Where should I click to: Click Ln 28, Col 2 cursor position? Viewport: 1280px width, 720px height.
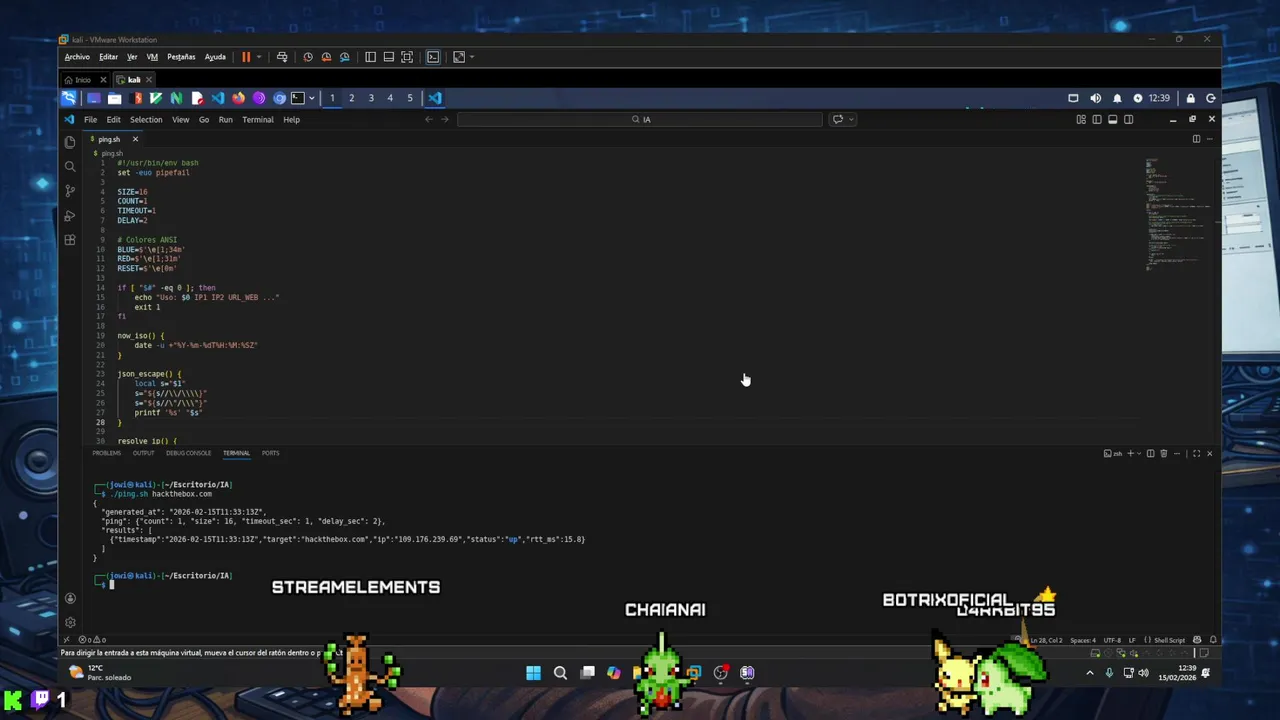pos(1046,640)
